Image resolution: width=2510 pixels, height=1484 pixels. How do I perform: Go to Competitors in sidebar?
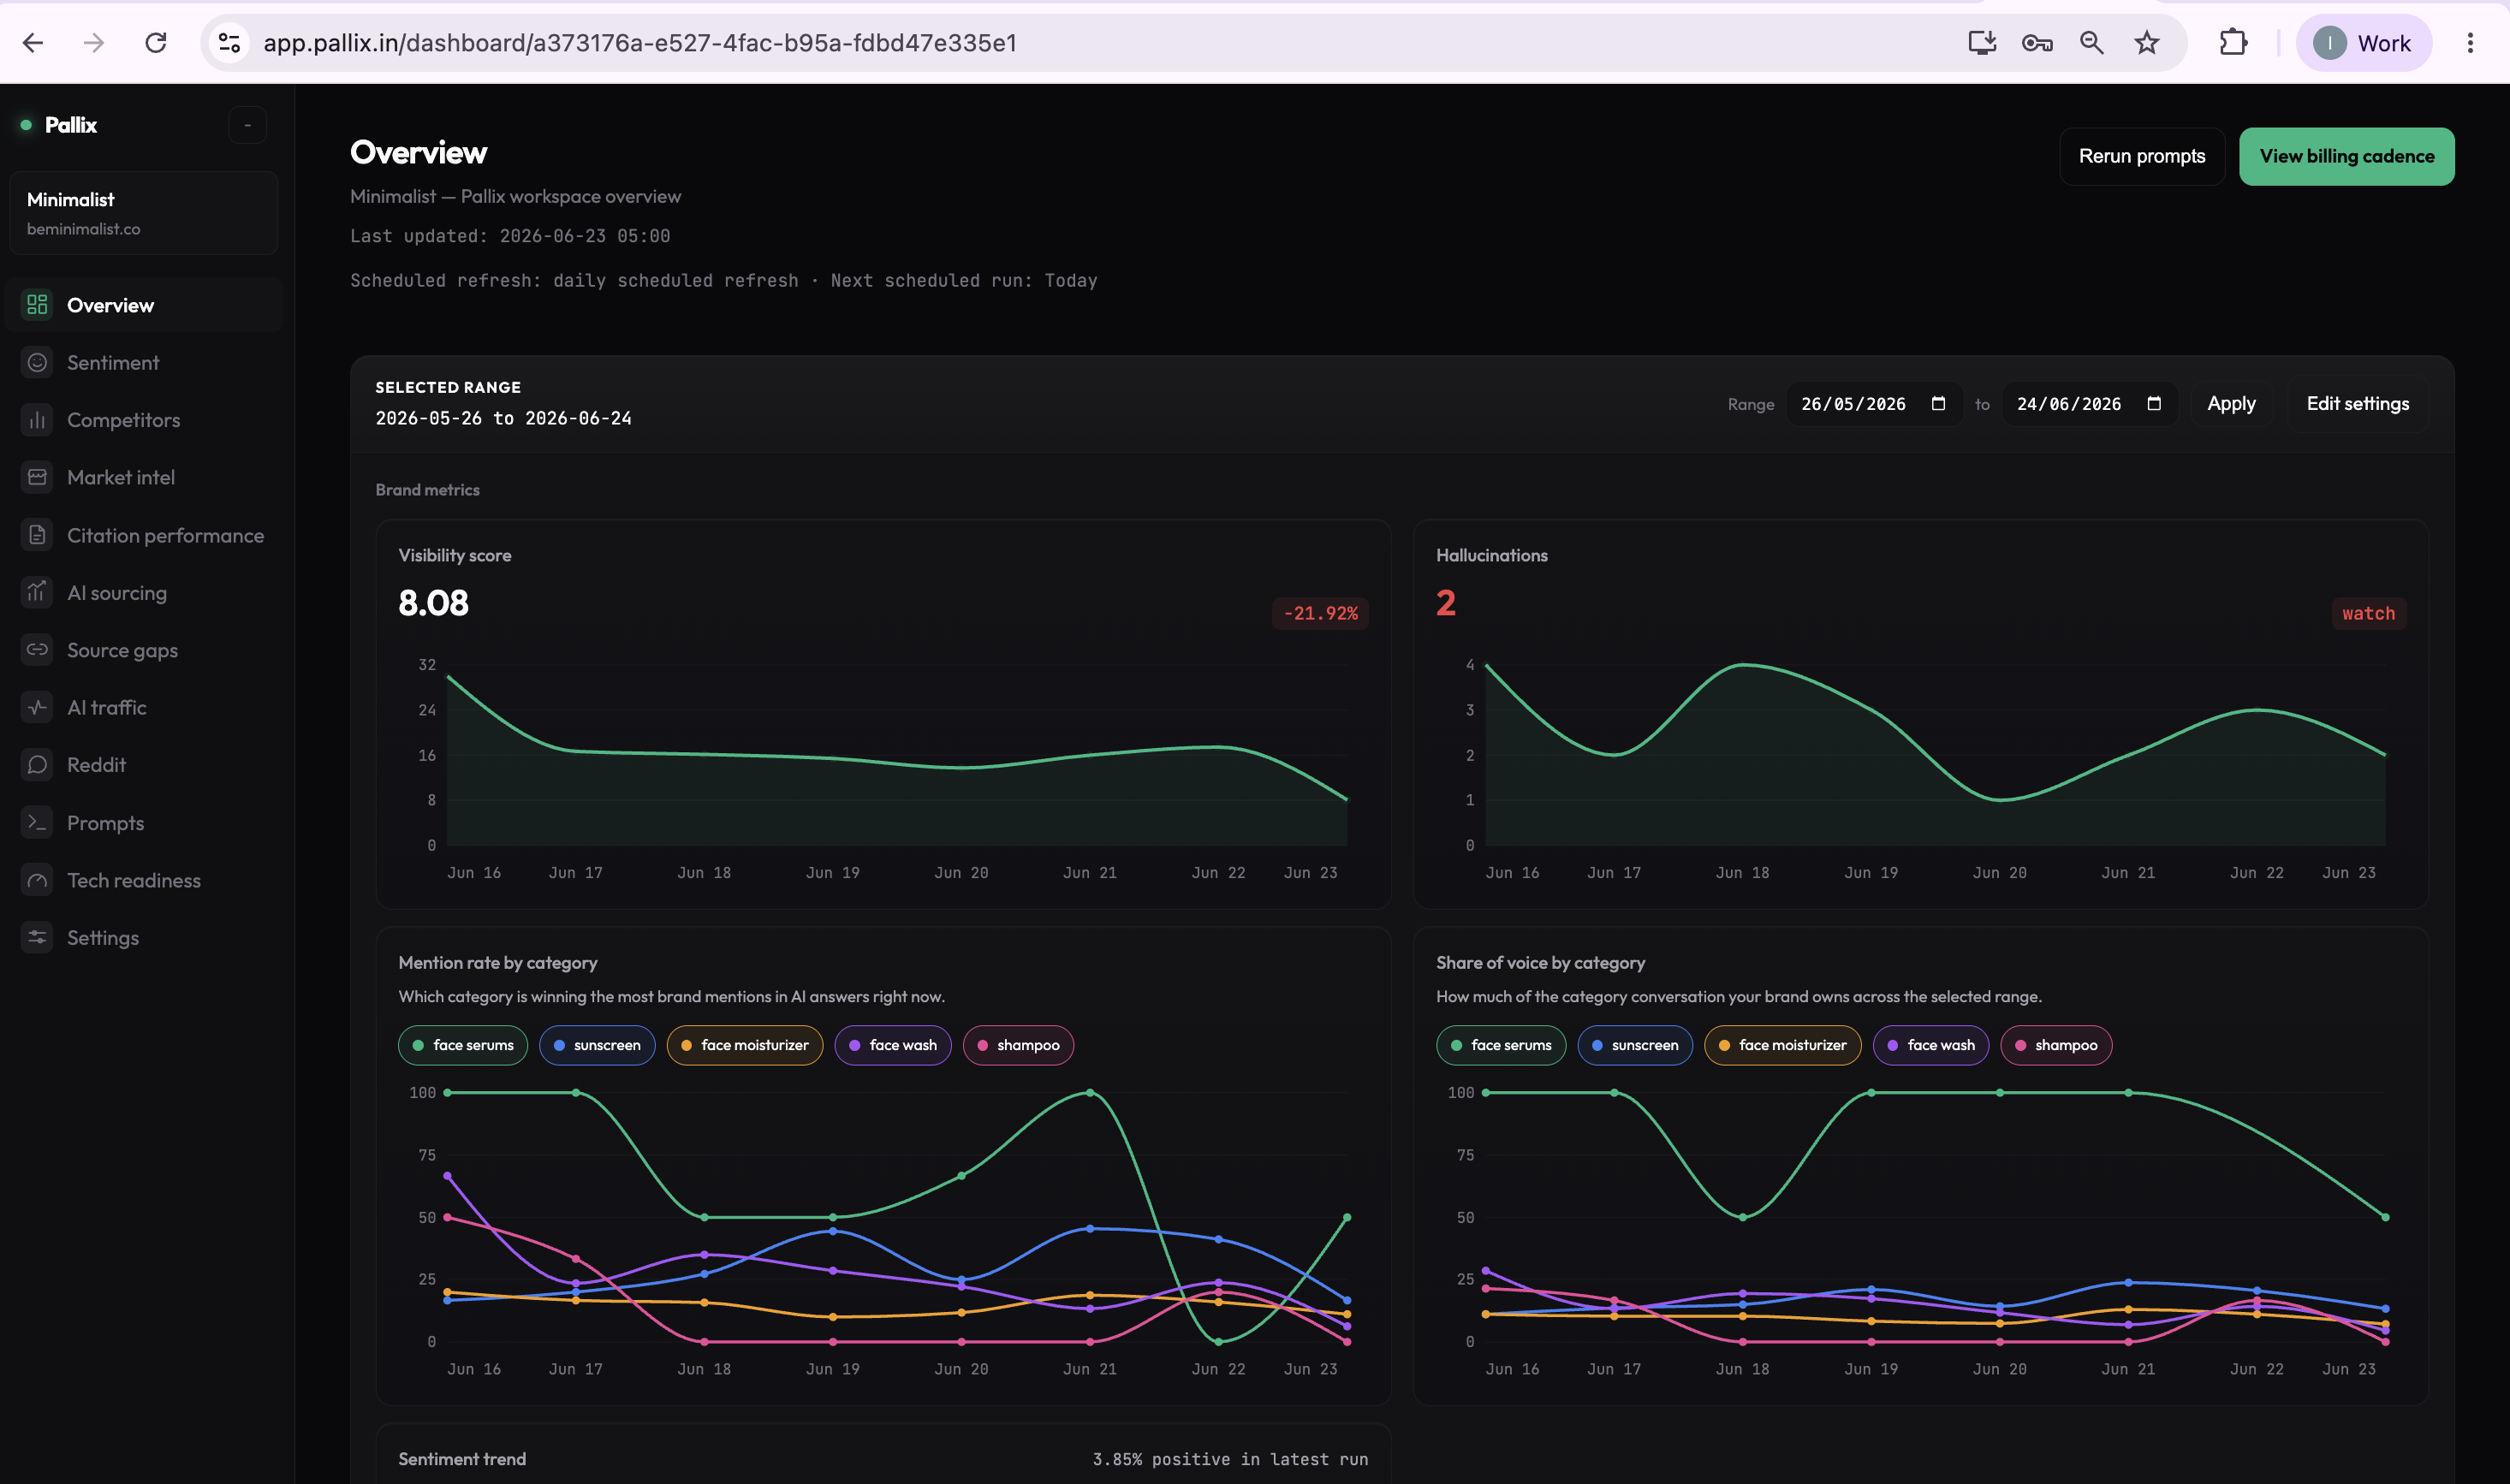144,420
